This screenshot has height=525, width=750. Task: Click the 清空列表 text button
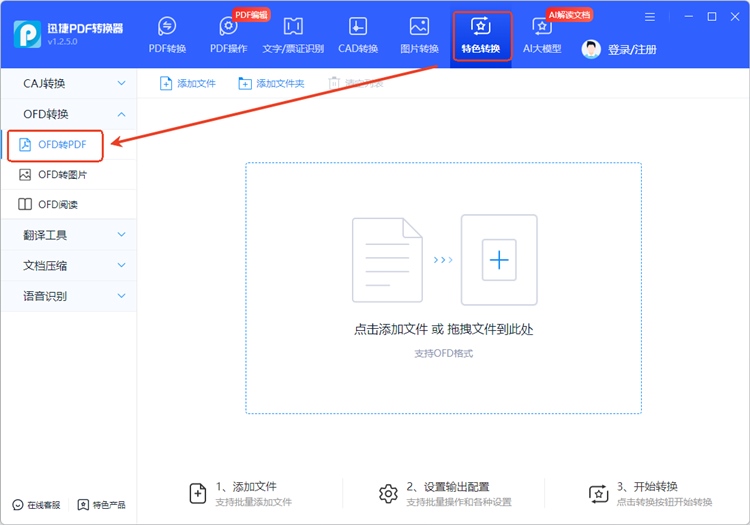click(364, 84)
